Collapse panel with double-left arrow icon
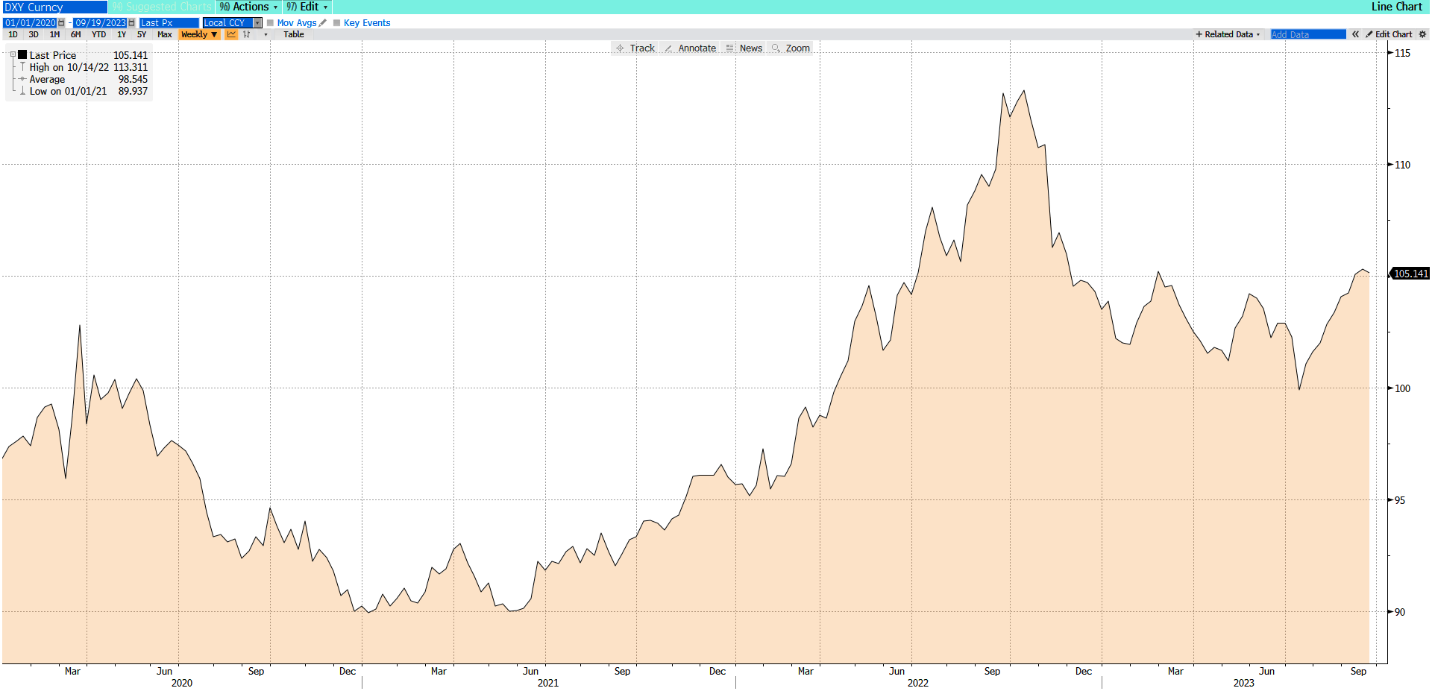 [x=1356, y=34]
